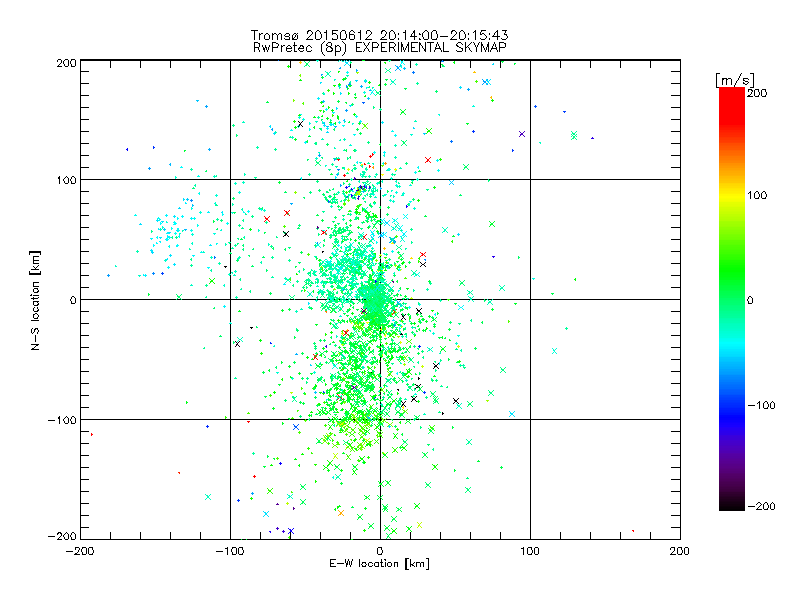Click the 'N-S location [km]' axis label
Image resolution: width=800 pixels, height=600 pixels.
click(35, 300)
